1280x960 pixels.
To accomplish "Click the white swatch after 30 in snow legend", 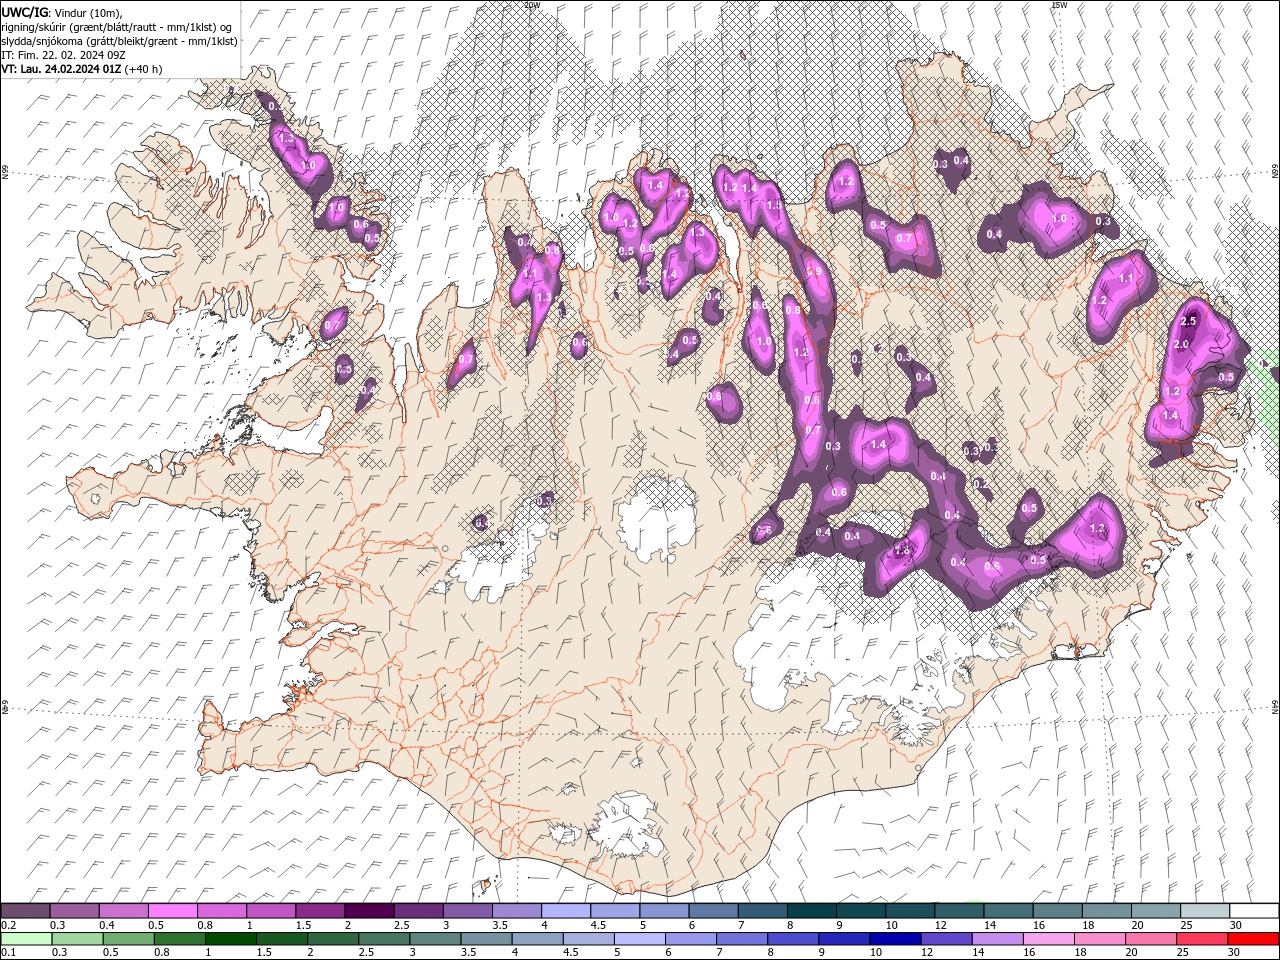I will click(1254, 910).
